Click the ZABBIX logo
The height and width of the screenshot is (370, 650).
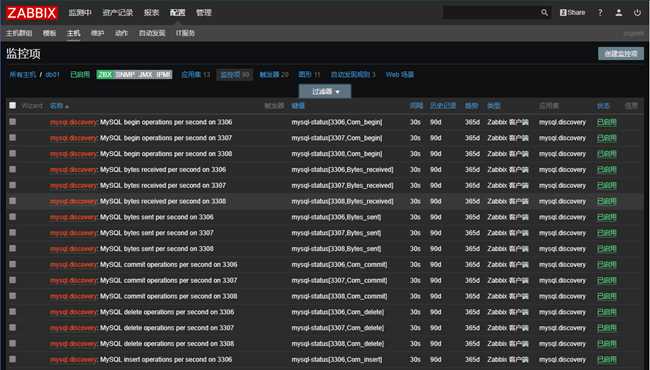point(32,13)
